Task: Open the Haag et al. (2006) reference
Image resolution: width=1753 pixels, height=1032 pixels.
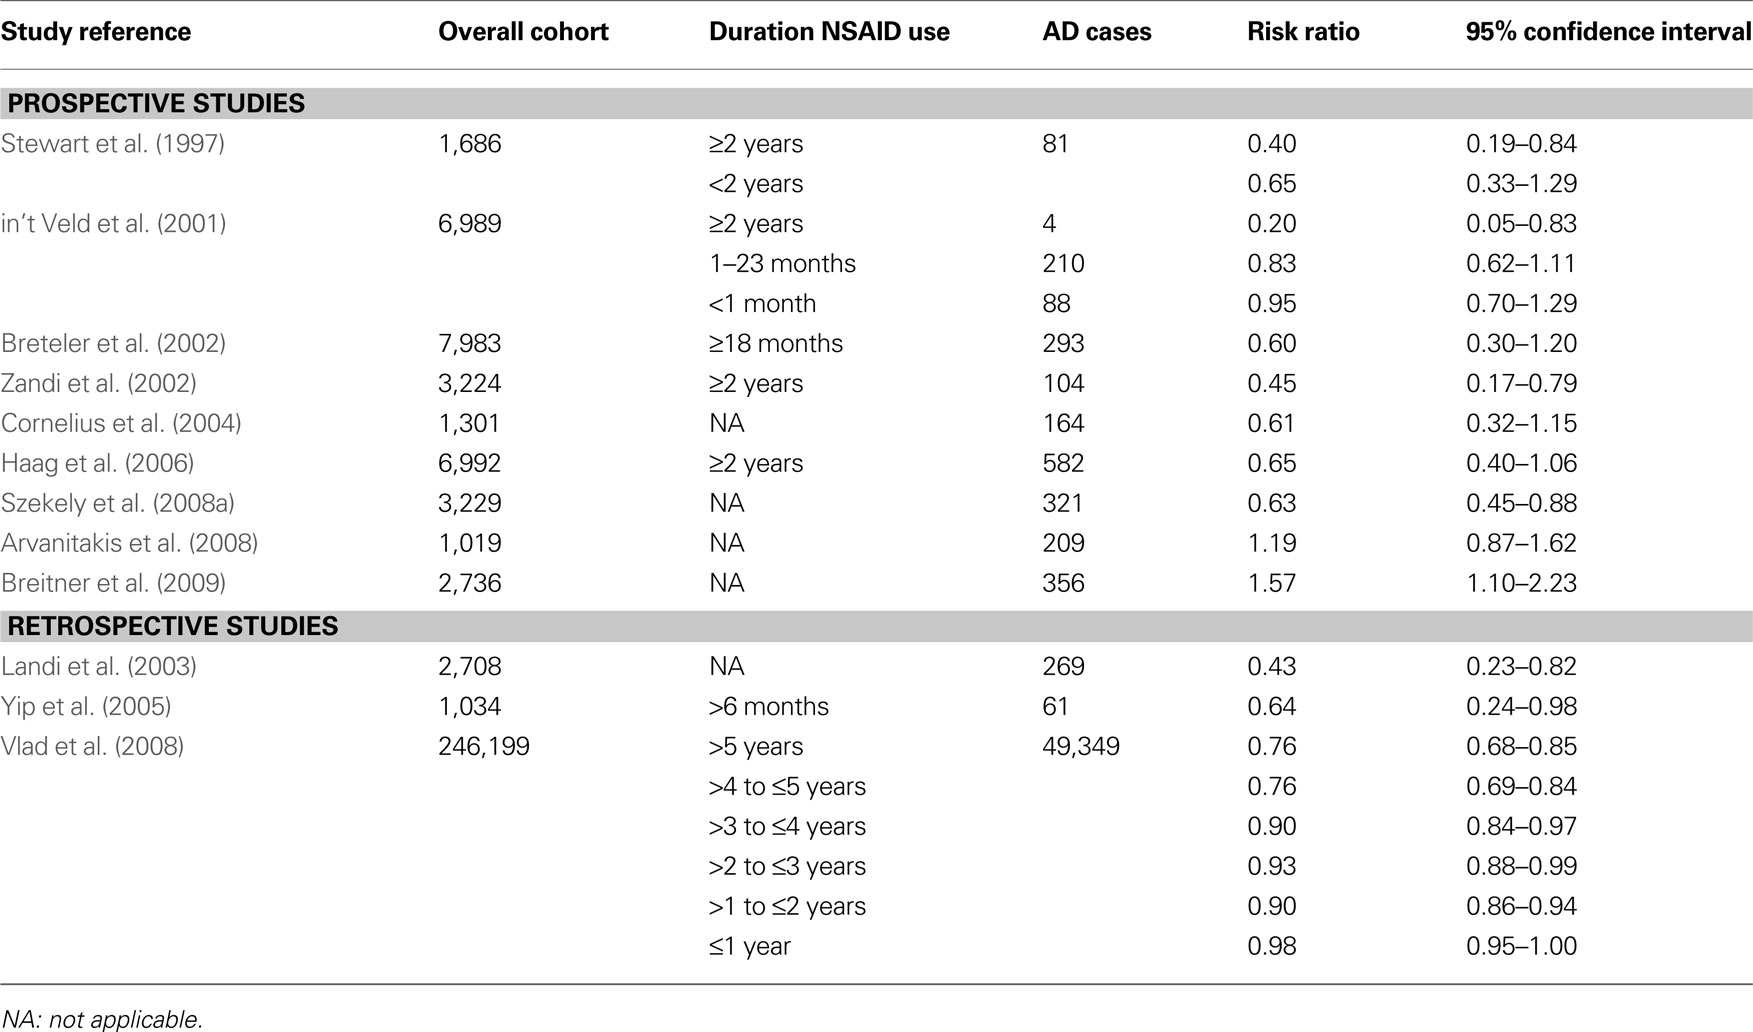Action: coord(98,464)
